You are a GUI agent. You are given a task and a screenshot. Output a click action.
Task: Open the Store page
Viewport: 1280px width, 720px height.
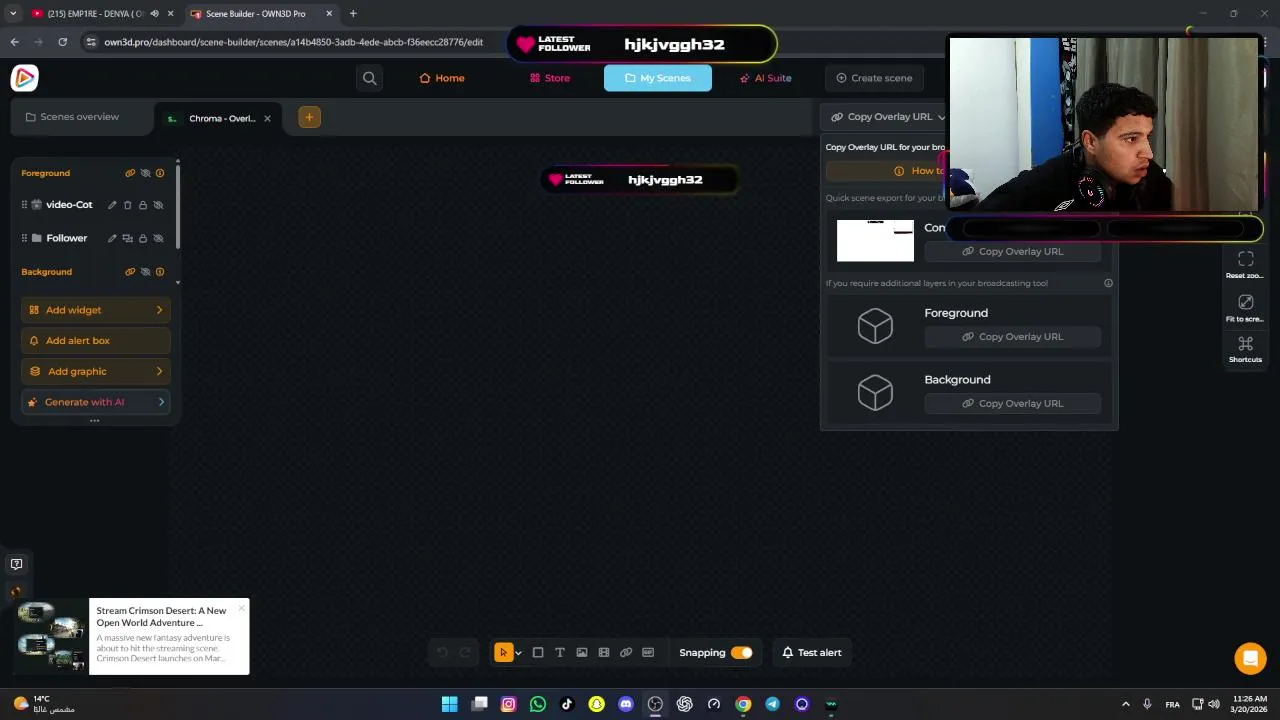tap(550, 78)
